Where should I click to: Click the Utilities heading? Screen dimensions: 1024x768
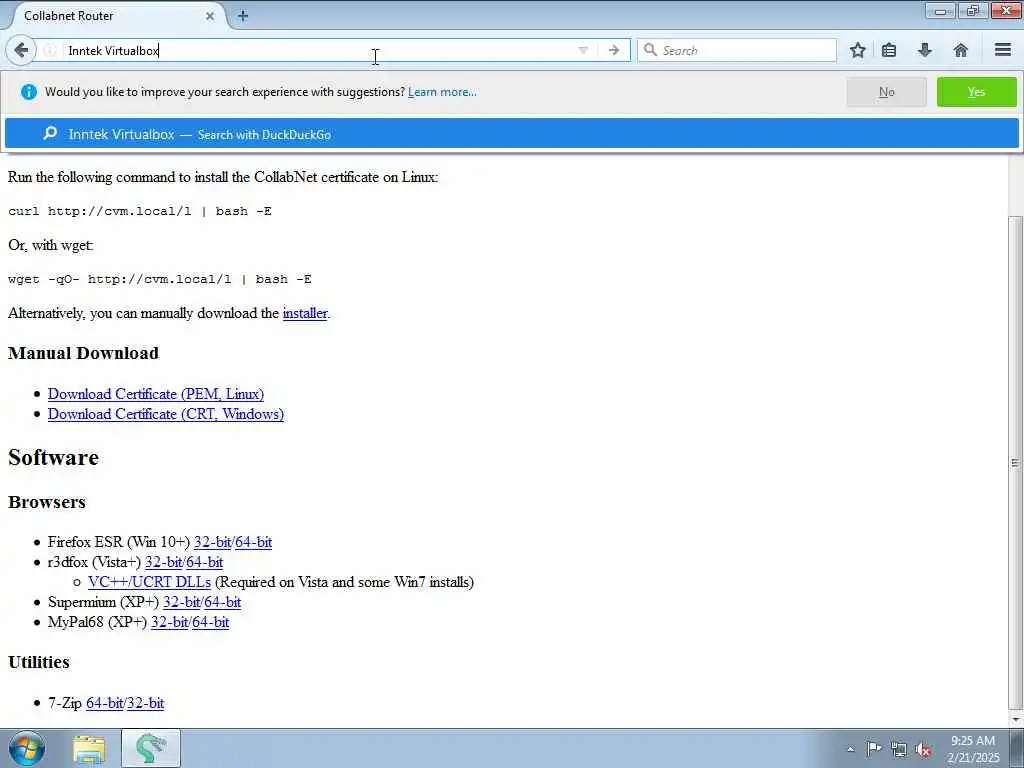pyautogui.click(x=39, y=662)
